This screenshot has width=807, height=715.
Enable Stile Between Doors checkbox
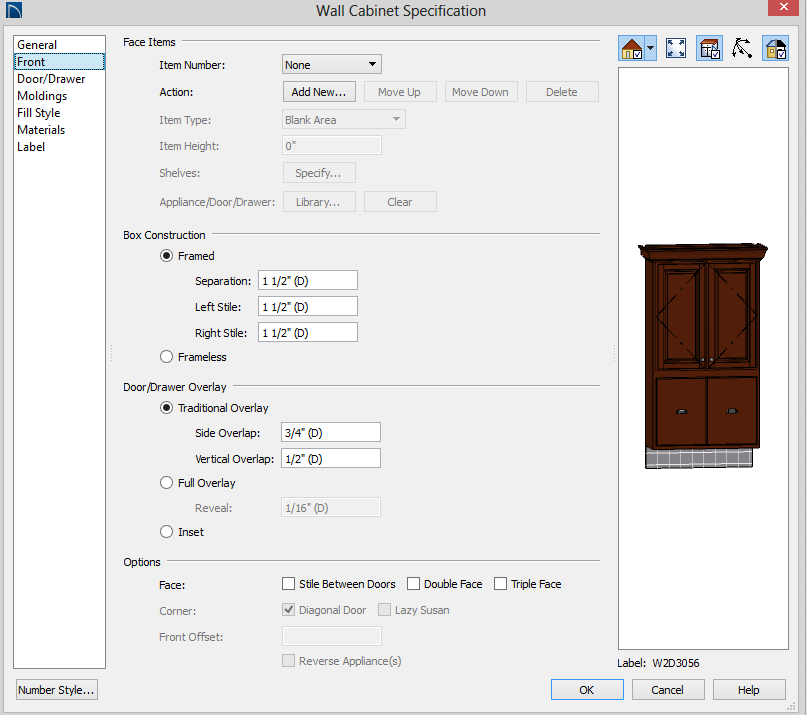(289, 584)
